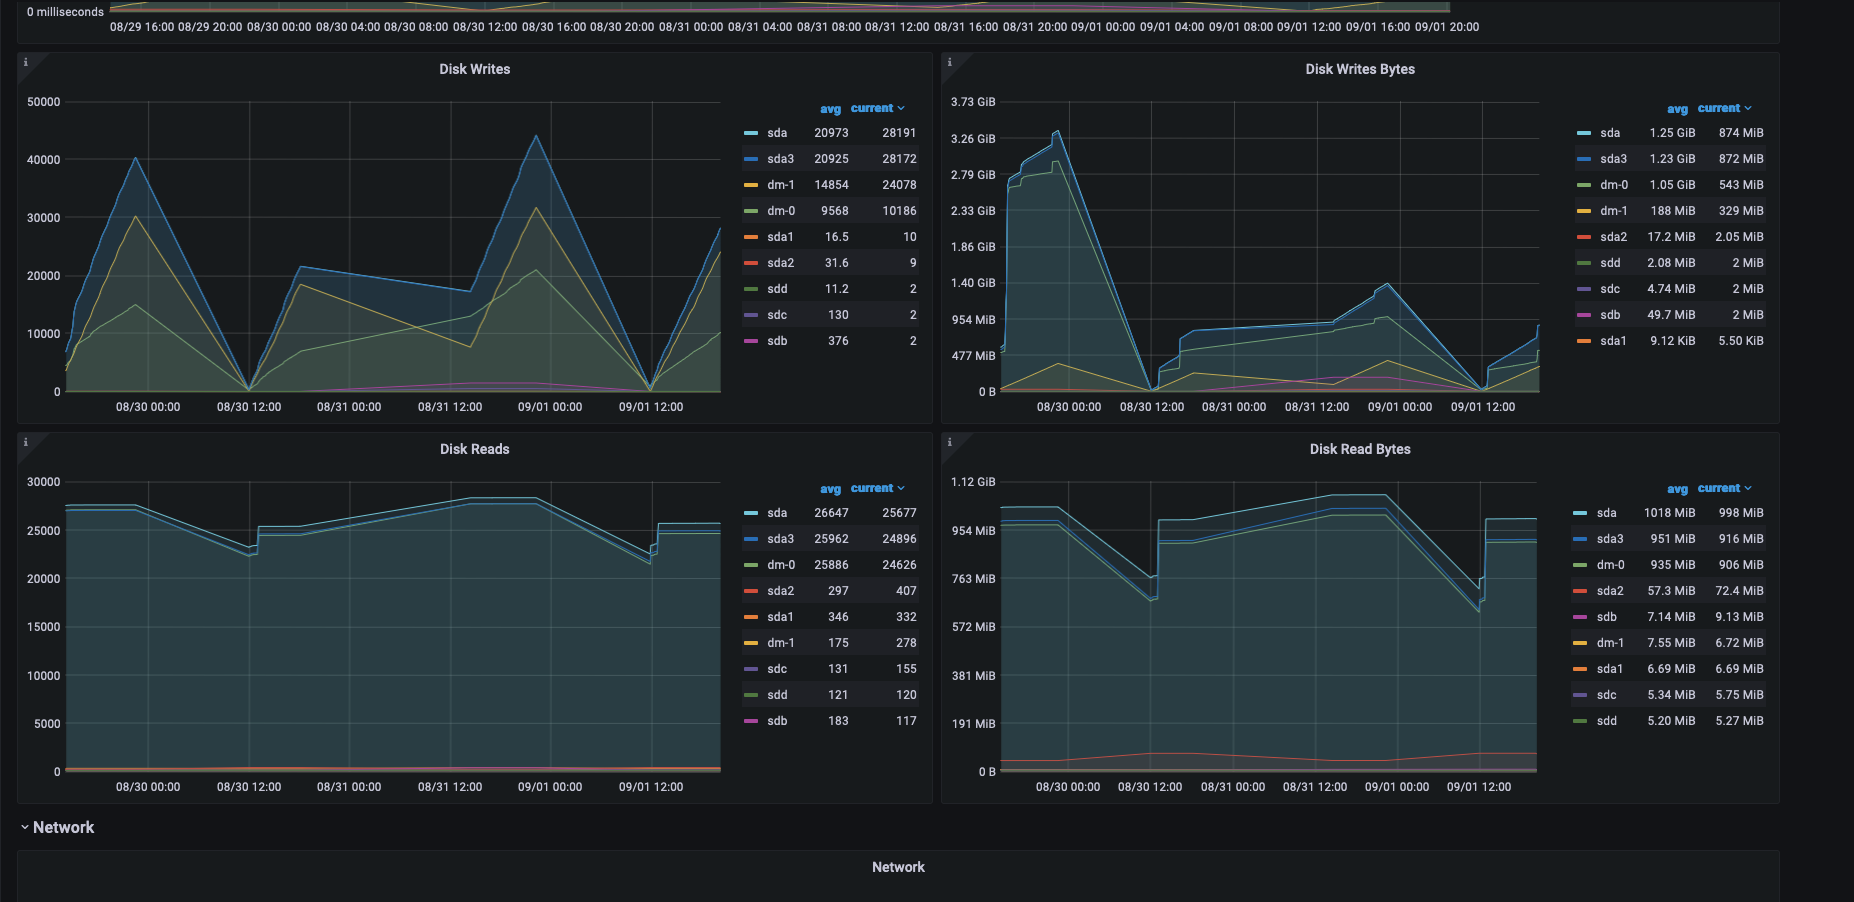Screen dimensions: 1854x902
Task: Sort Disk Writes Bytes legend by current
Action: coord(1724,108)
